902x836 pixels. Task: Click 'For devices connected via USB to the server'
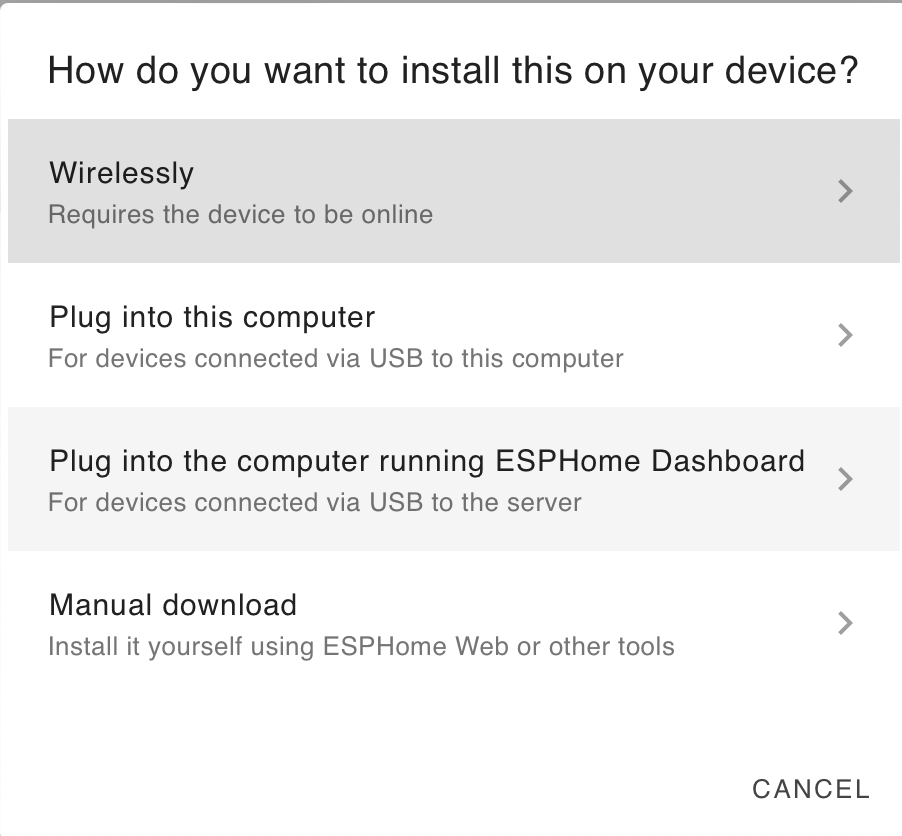pos(315,502)
